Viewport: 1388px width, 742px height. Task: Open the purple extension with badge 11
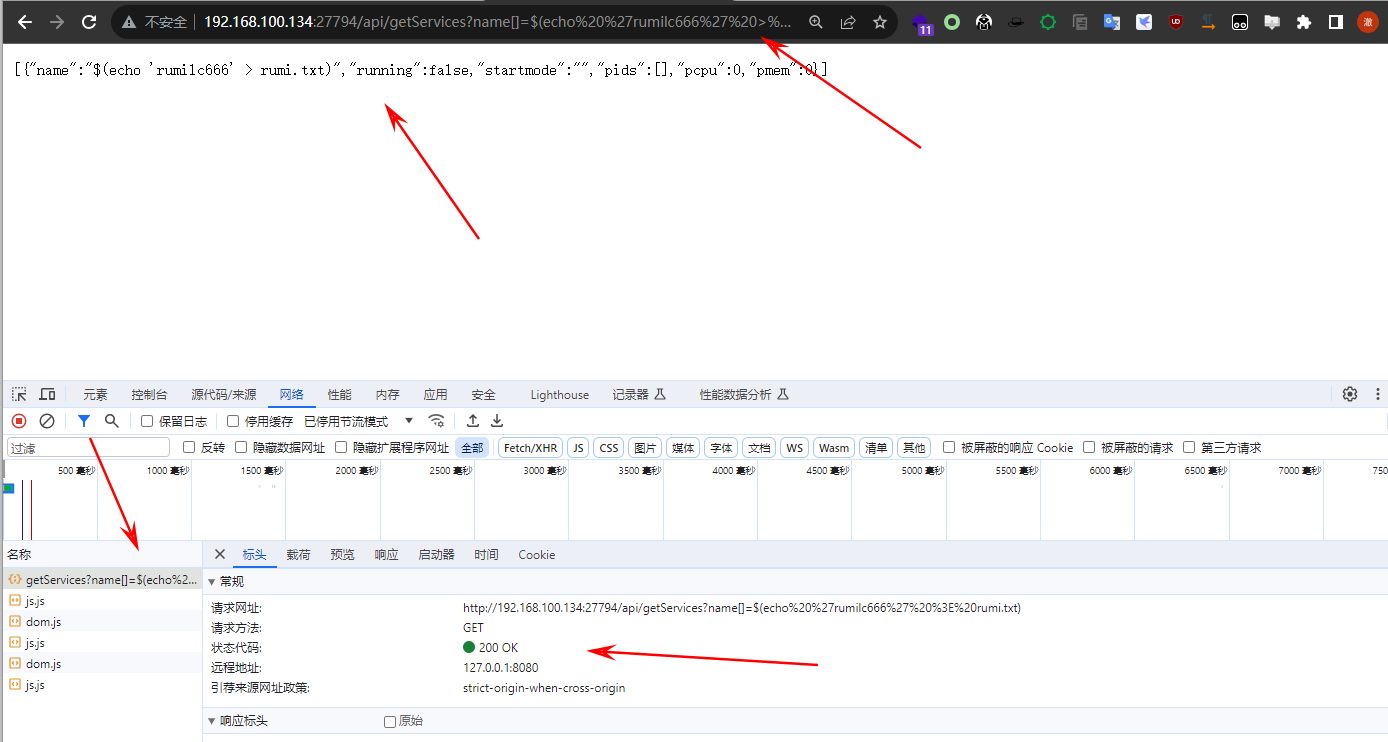tap(922, 22)
